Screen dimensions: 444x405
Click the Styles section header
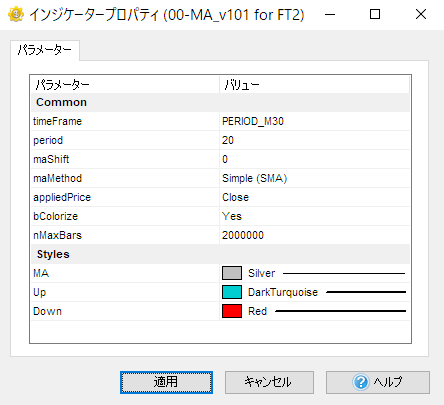click(x=53, y=254)
